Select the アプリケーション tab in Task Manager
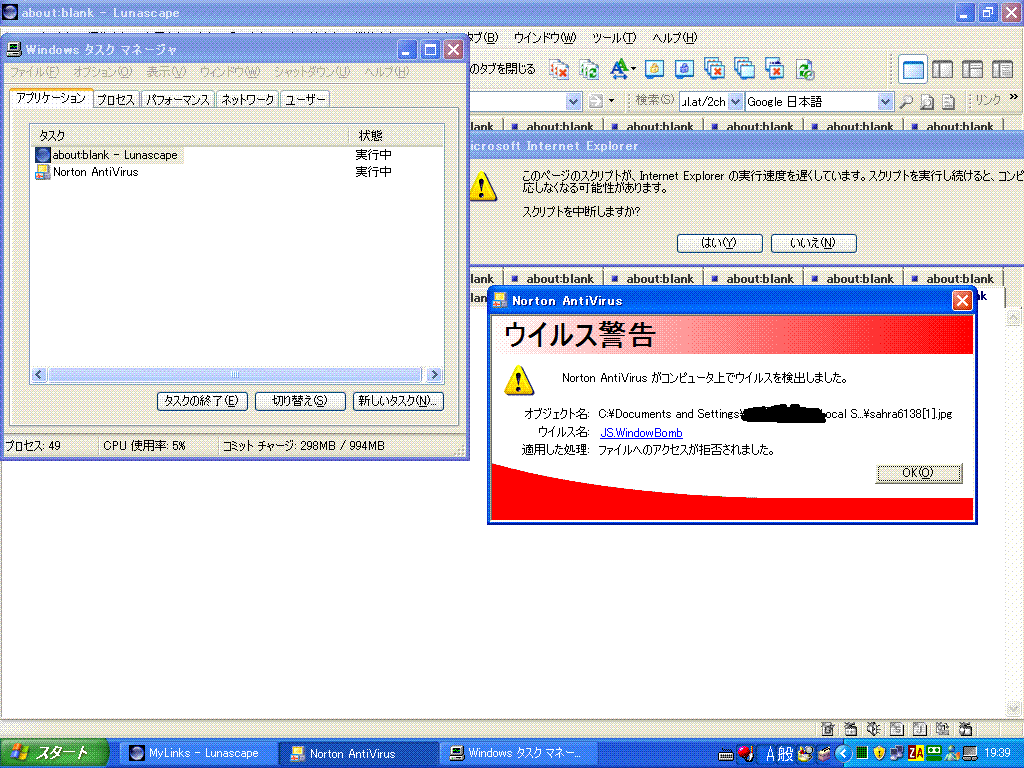Viewport: 1024px width, 768px height. [51, 98]
